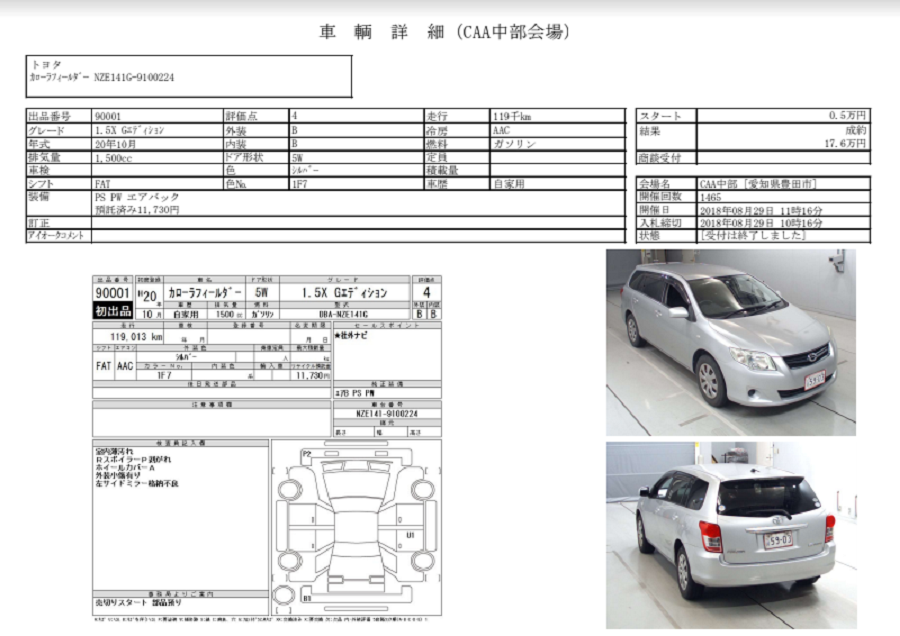The height and width of the screenshot is (636, 900).
Task: Click the model code DBA-NZE141G on sheet
Action: (x=343, y=315)
